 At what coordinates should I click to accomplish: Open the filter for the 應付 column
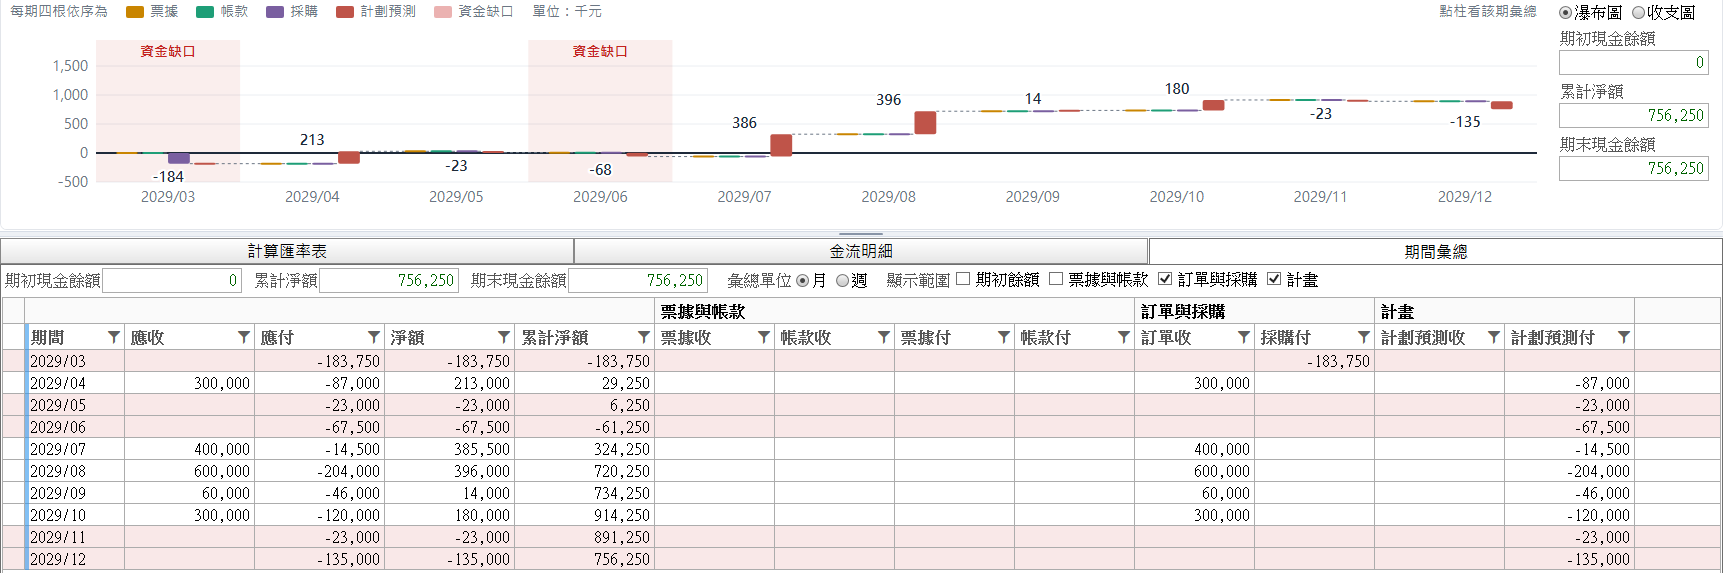tap(373, 338)
